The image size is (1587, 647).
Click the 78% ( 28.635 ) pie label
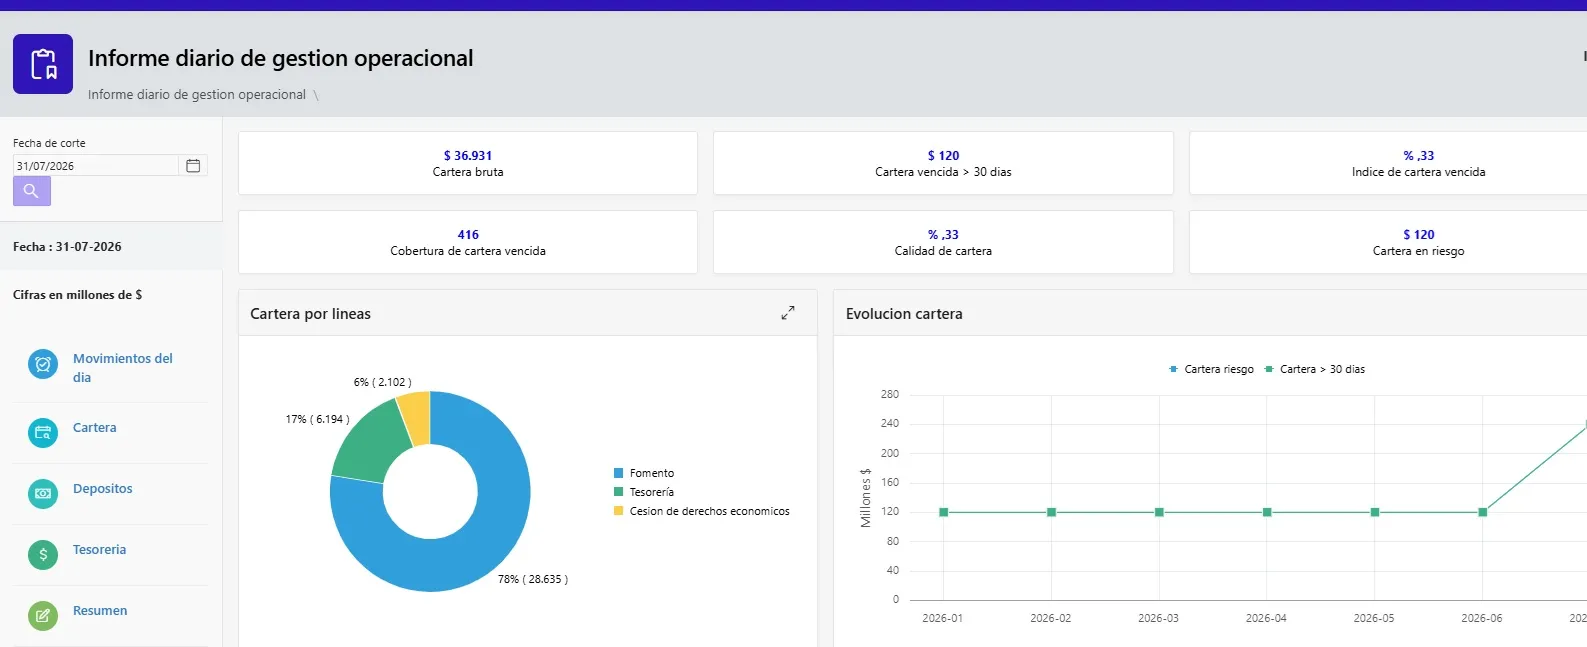(533, 579)
